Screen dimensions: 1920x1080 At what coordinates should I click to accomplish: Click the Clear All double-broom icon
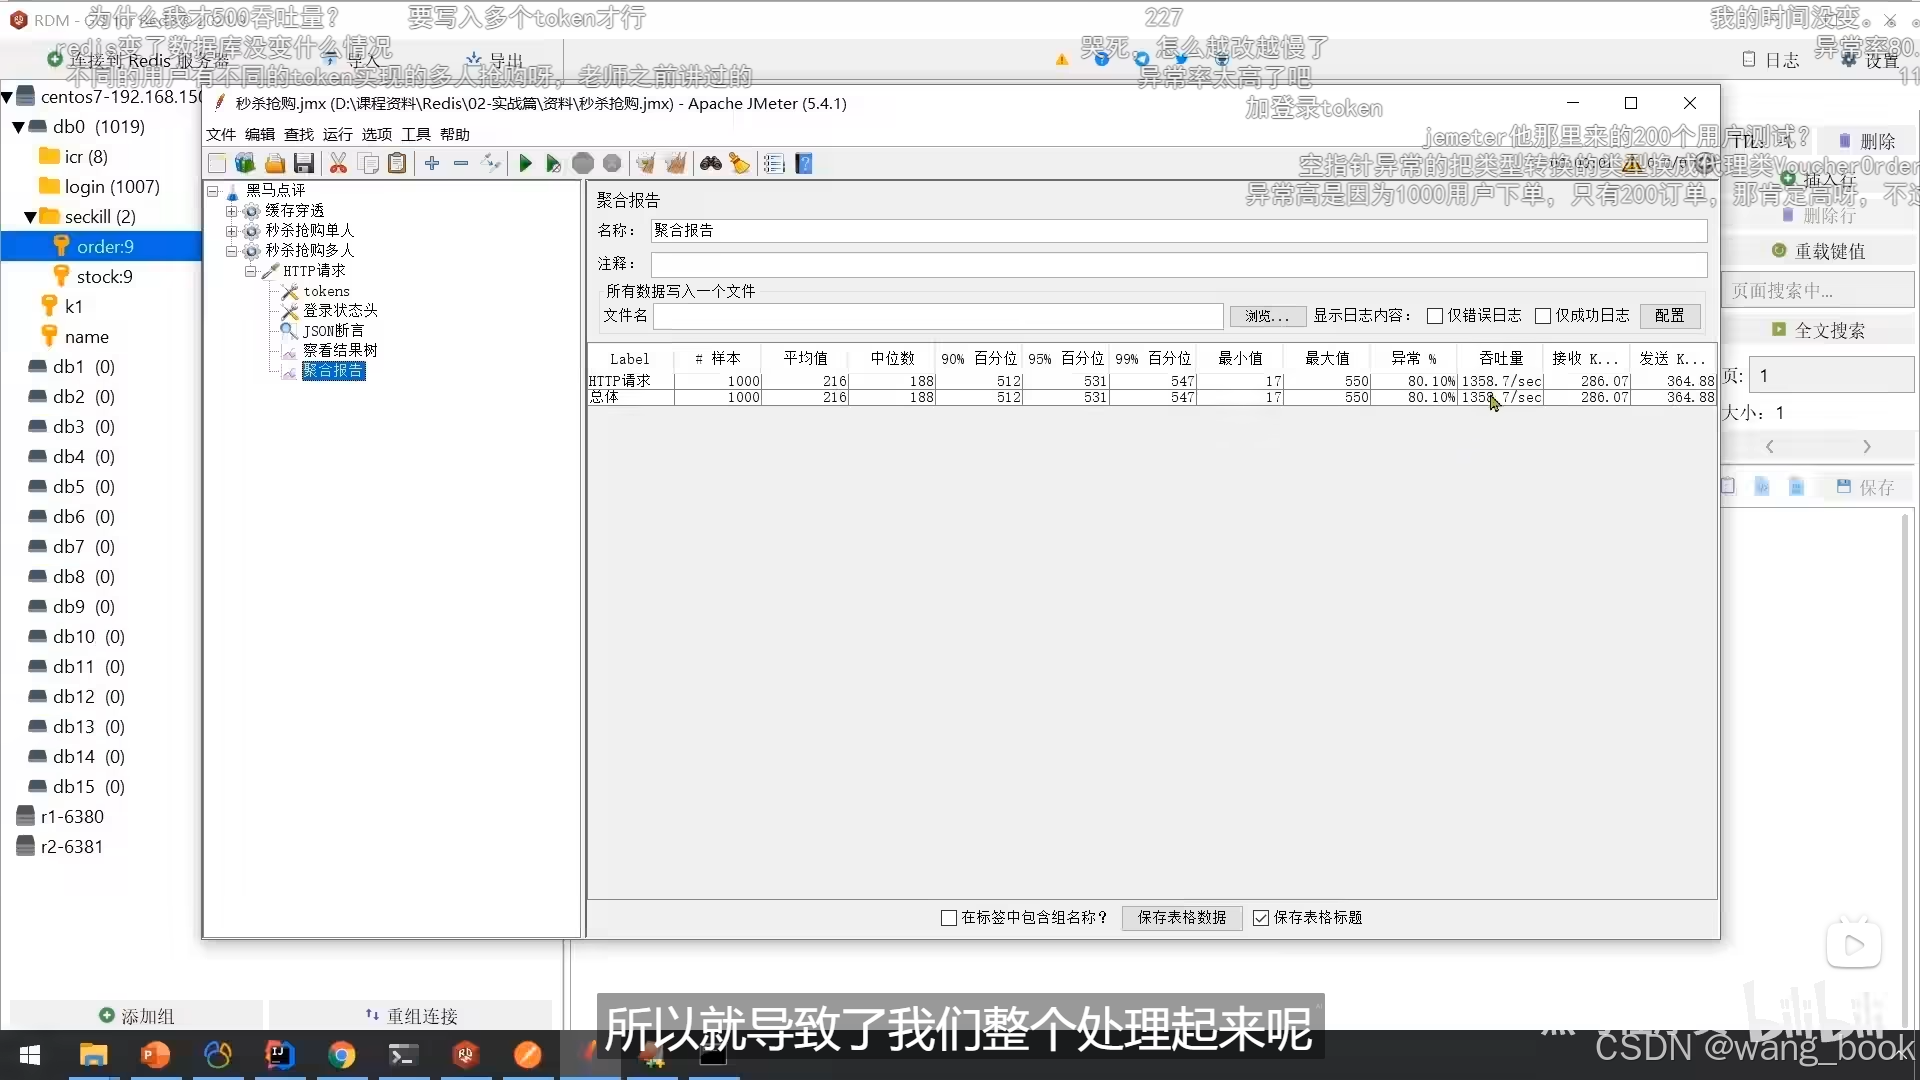(x=676, y=164)
